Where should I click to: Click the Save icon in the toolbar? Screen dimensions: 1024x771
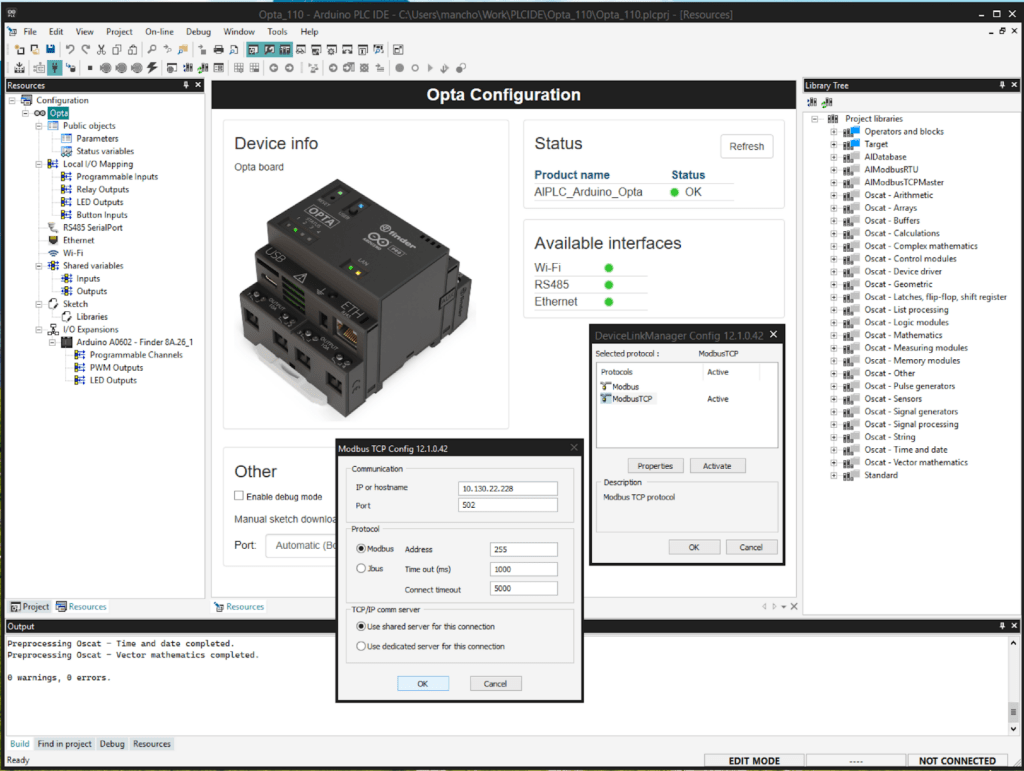tap(50, 50)
